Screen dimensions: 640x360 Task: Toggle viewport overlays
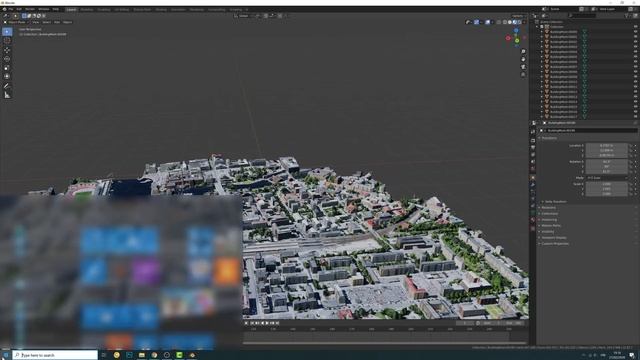point(487,22)
